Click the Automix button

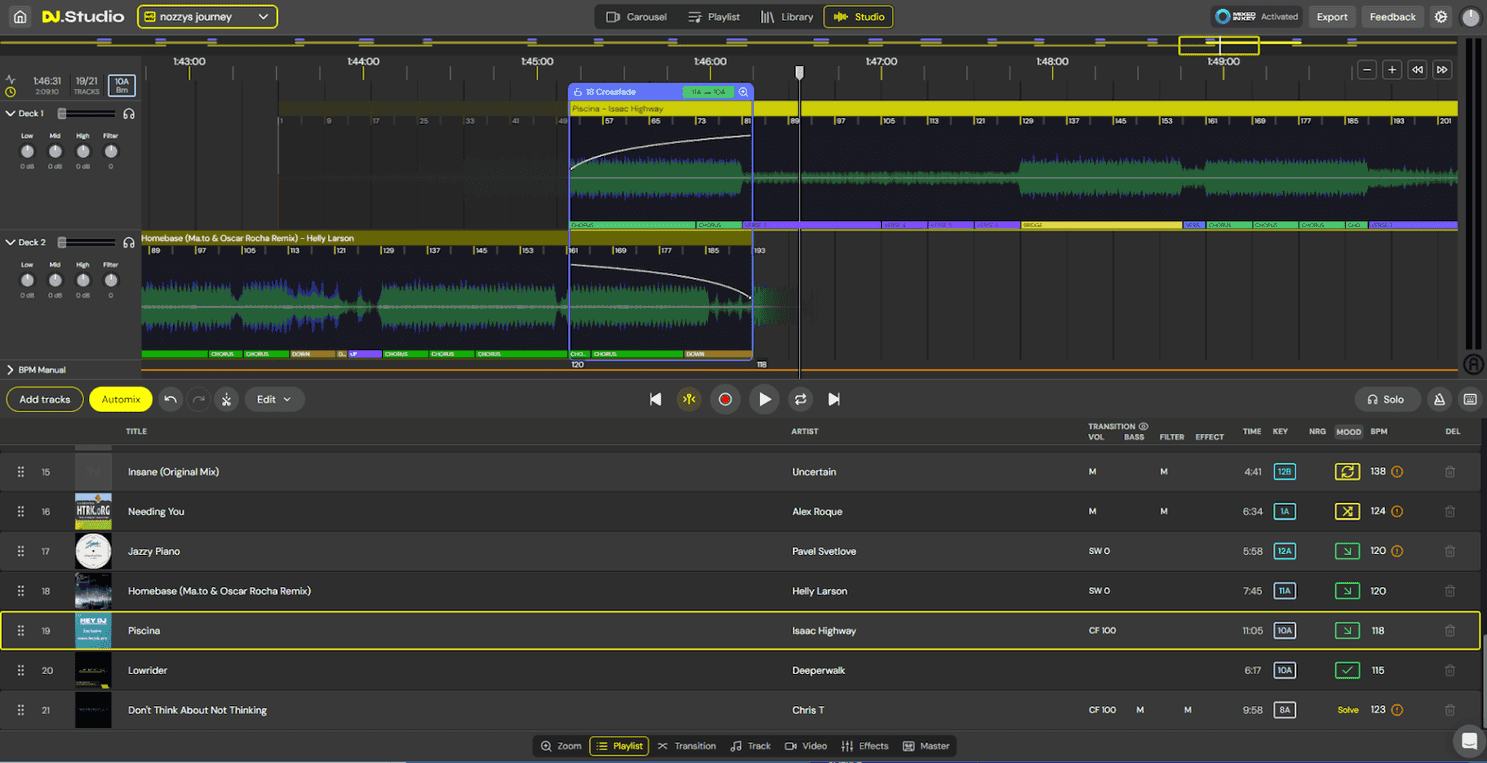pyautogui.click(x=121, y=399)
